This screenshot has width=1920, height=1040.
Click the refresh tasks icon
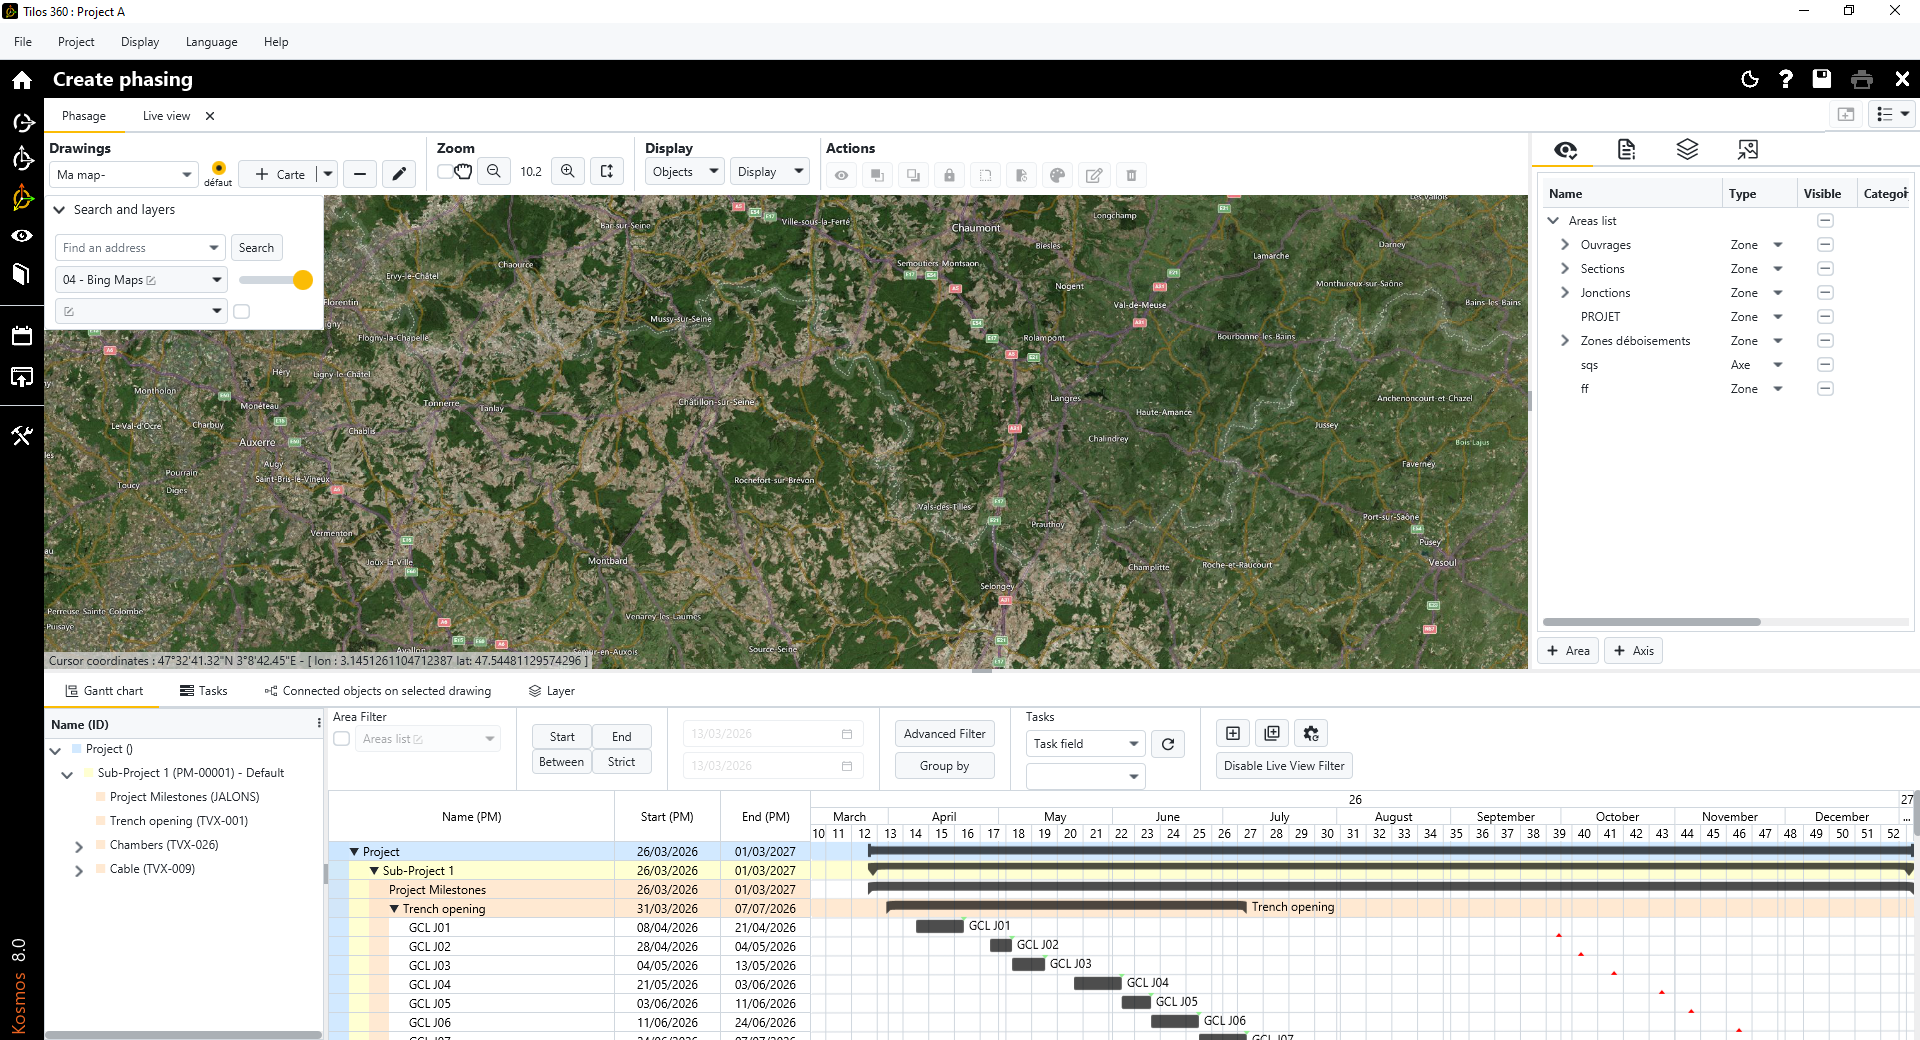[1168, 744]
